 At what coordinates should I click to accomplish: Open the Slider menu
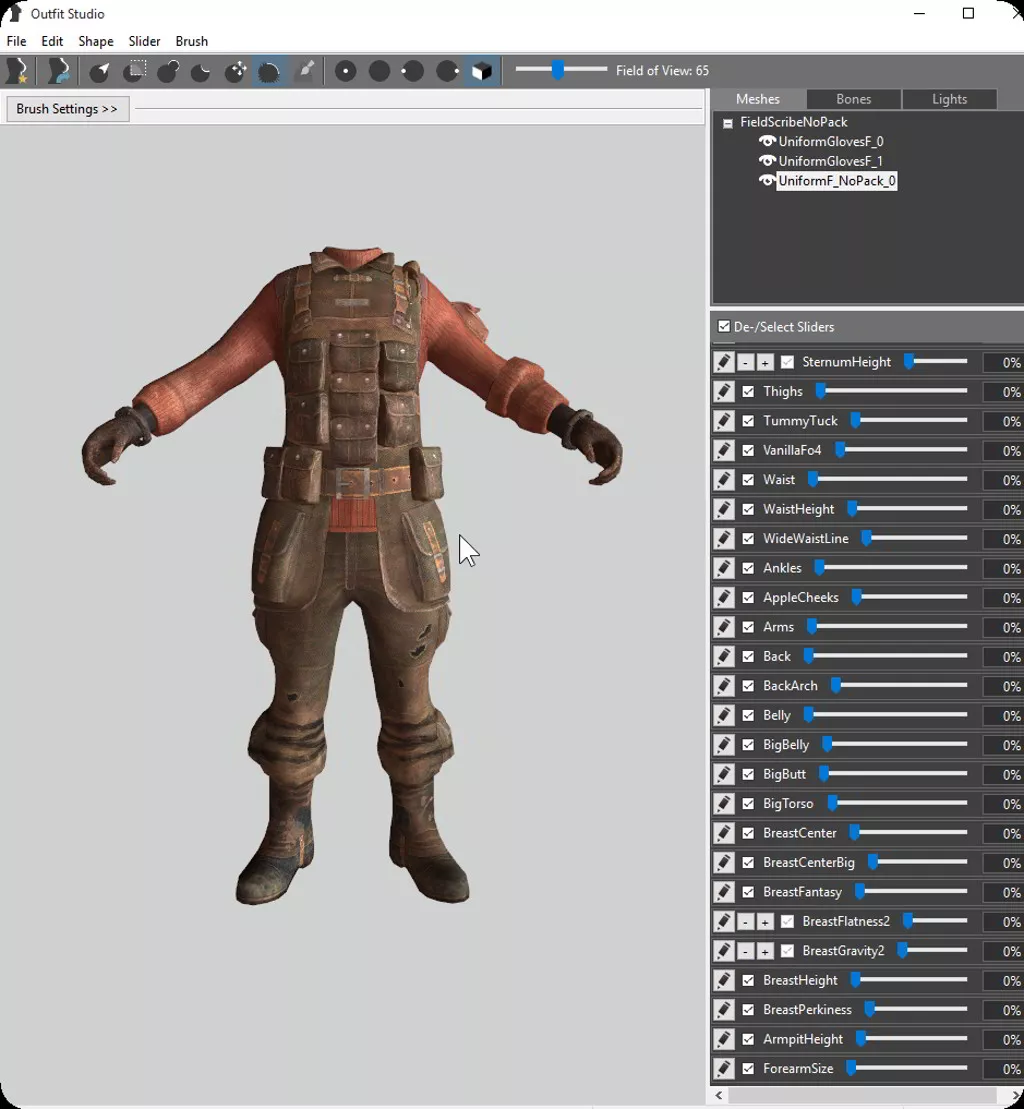[144, 41]
